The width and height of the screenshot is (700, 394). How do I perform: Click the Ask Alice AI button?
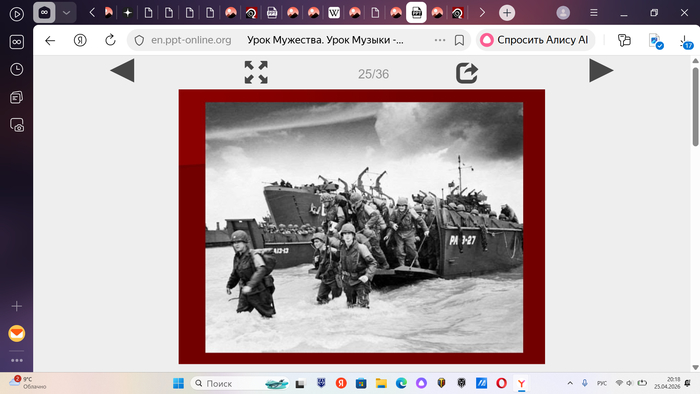click(535, 40)
